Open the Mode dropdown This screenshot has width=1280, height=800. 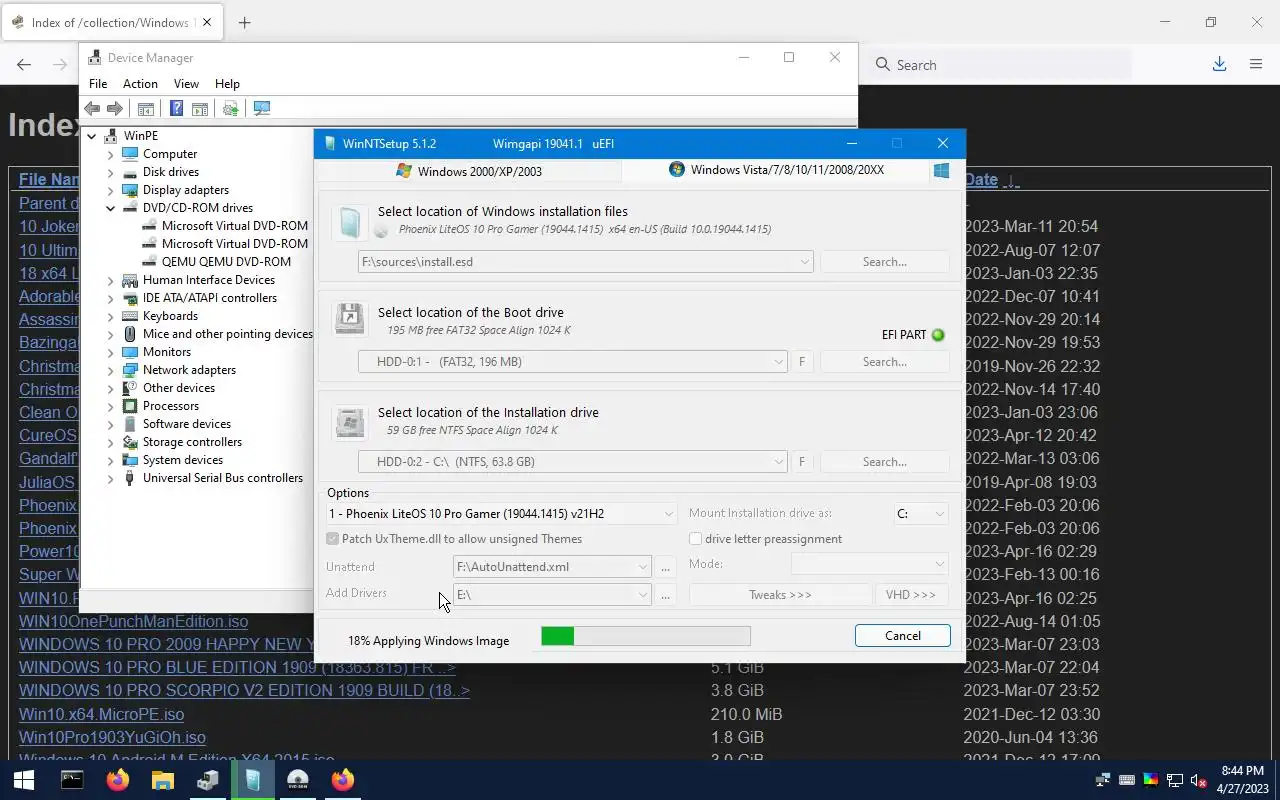tap(869, 564)
